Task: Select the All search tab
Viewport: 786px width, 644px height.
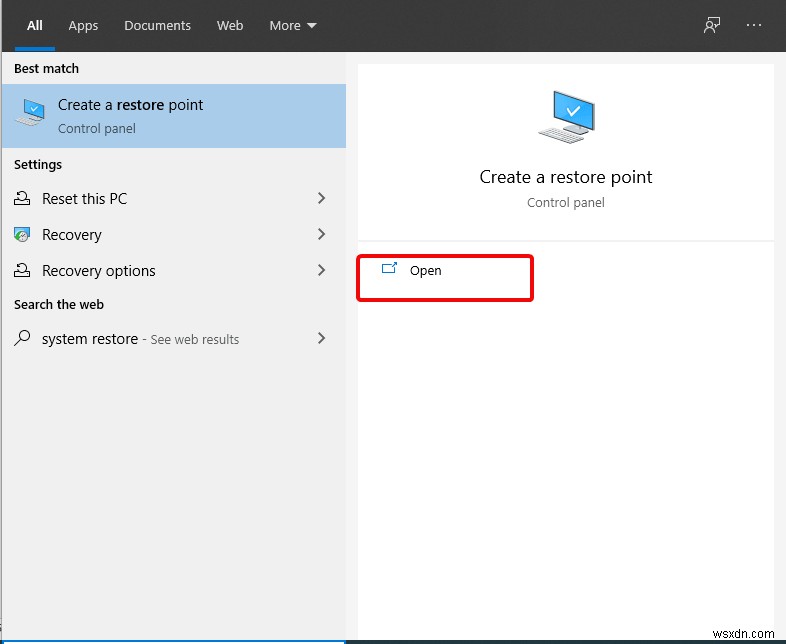Action: [35, 26]
